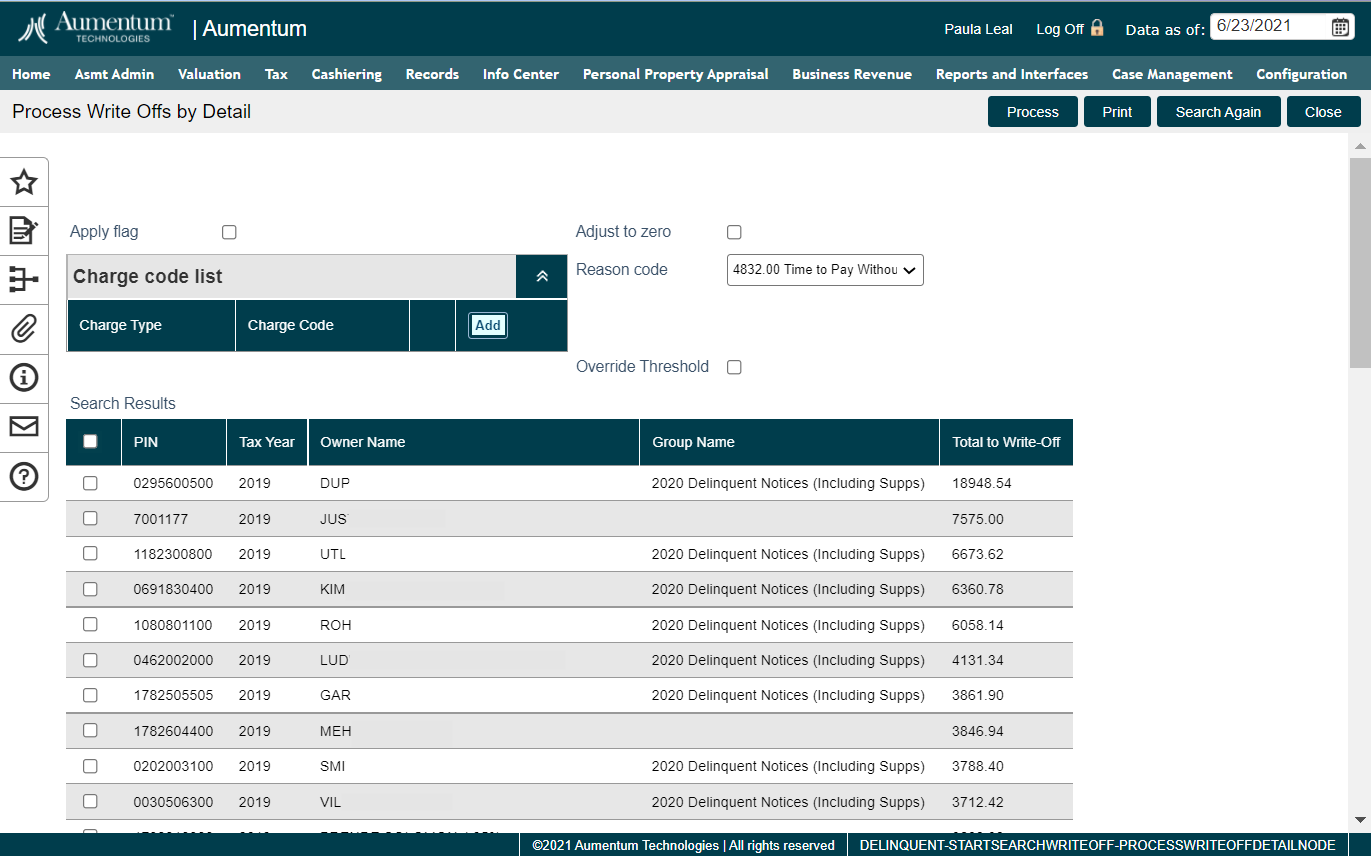Image resolution: width=1371 pixels, height=856 pixels.
Task: Click owner name ROH in results
Action: point(336,625)
